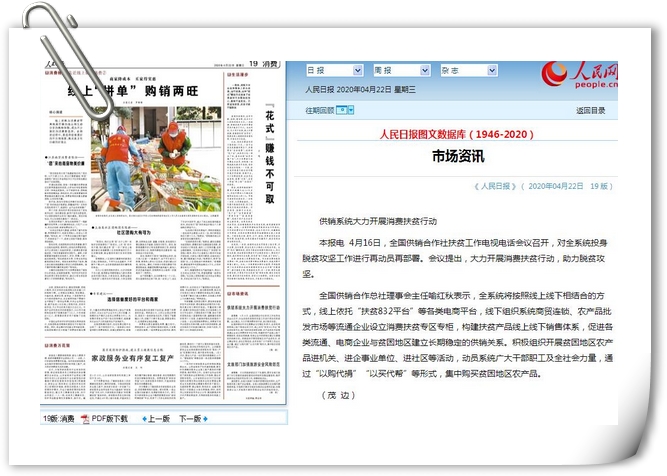Click the volunteers photo on the newspaper page
667x476 pixels.
(x=156, y=159)
